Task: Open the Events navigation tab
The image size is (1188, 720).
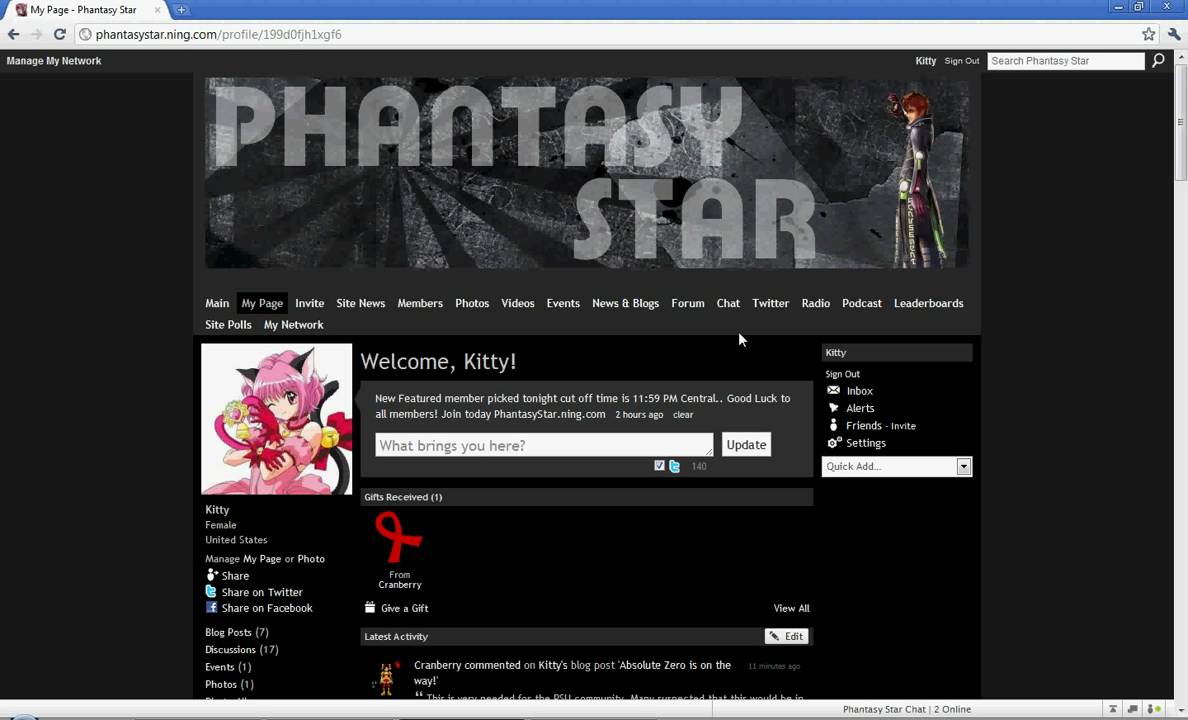Action: (x=563, y=303)
